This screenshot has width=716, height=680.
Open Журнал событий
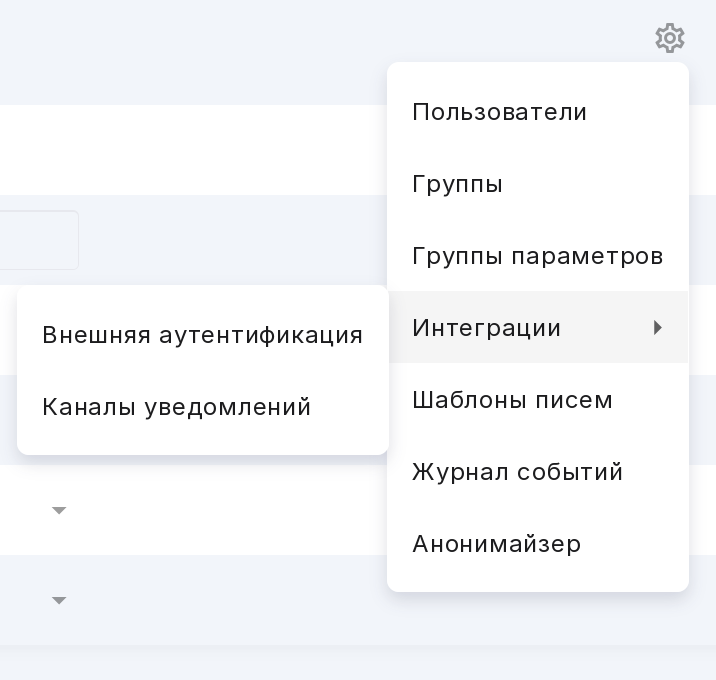537,471
